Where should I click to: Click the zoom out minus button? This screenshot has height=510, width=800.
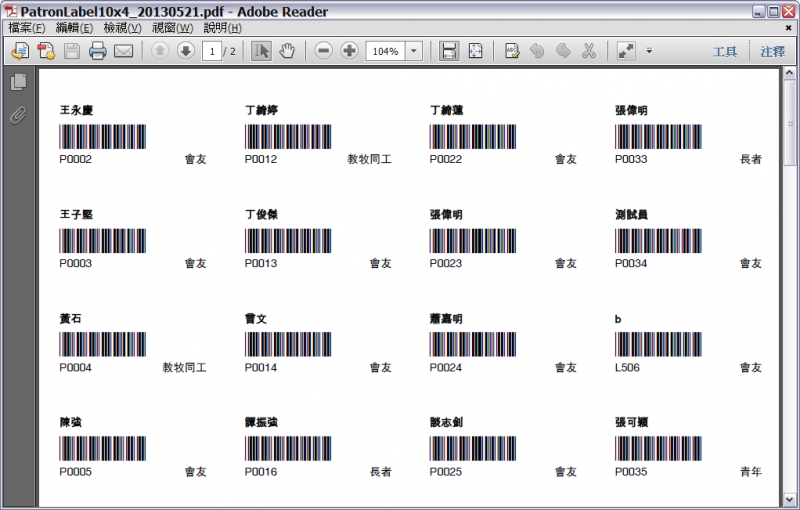323,51
